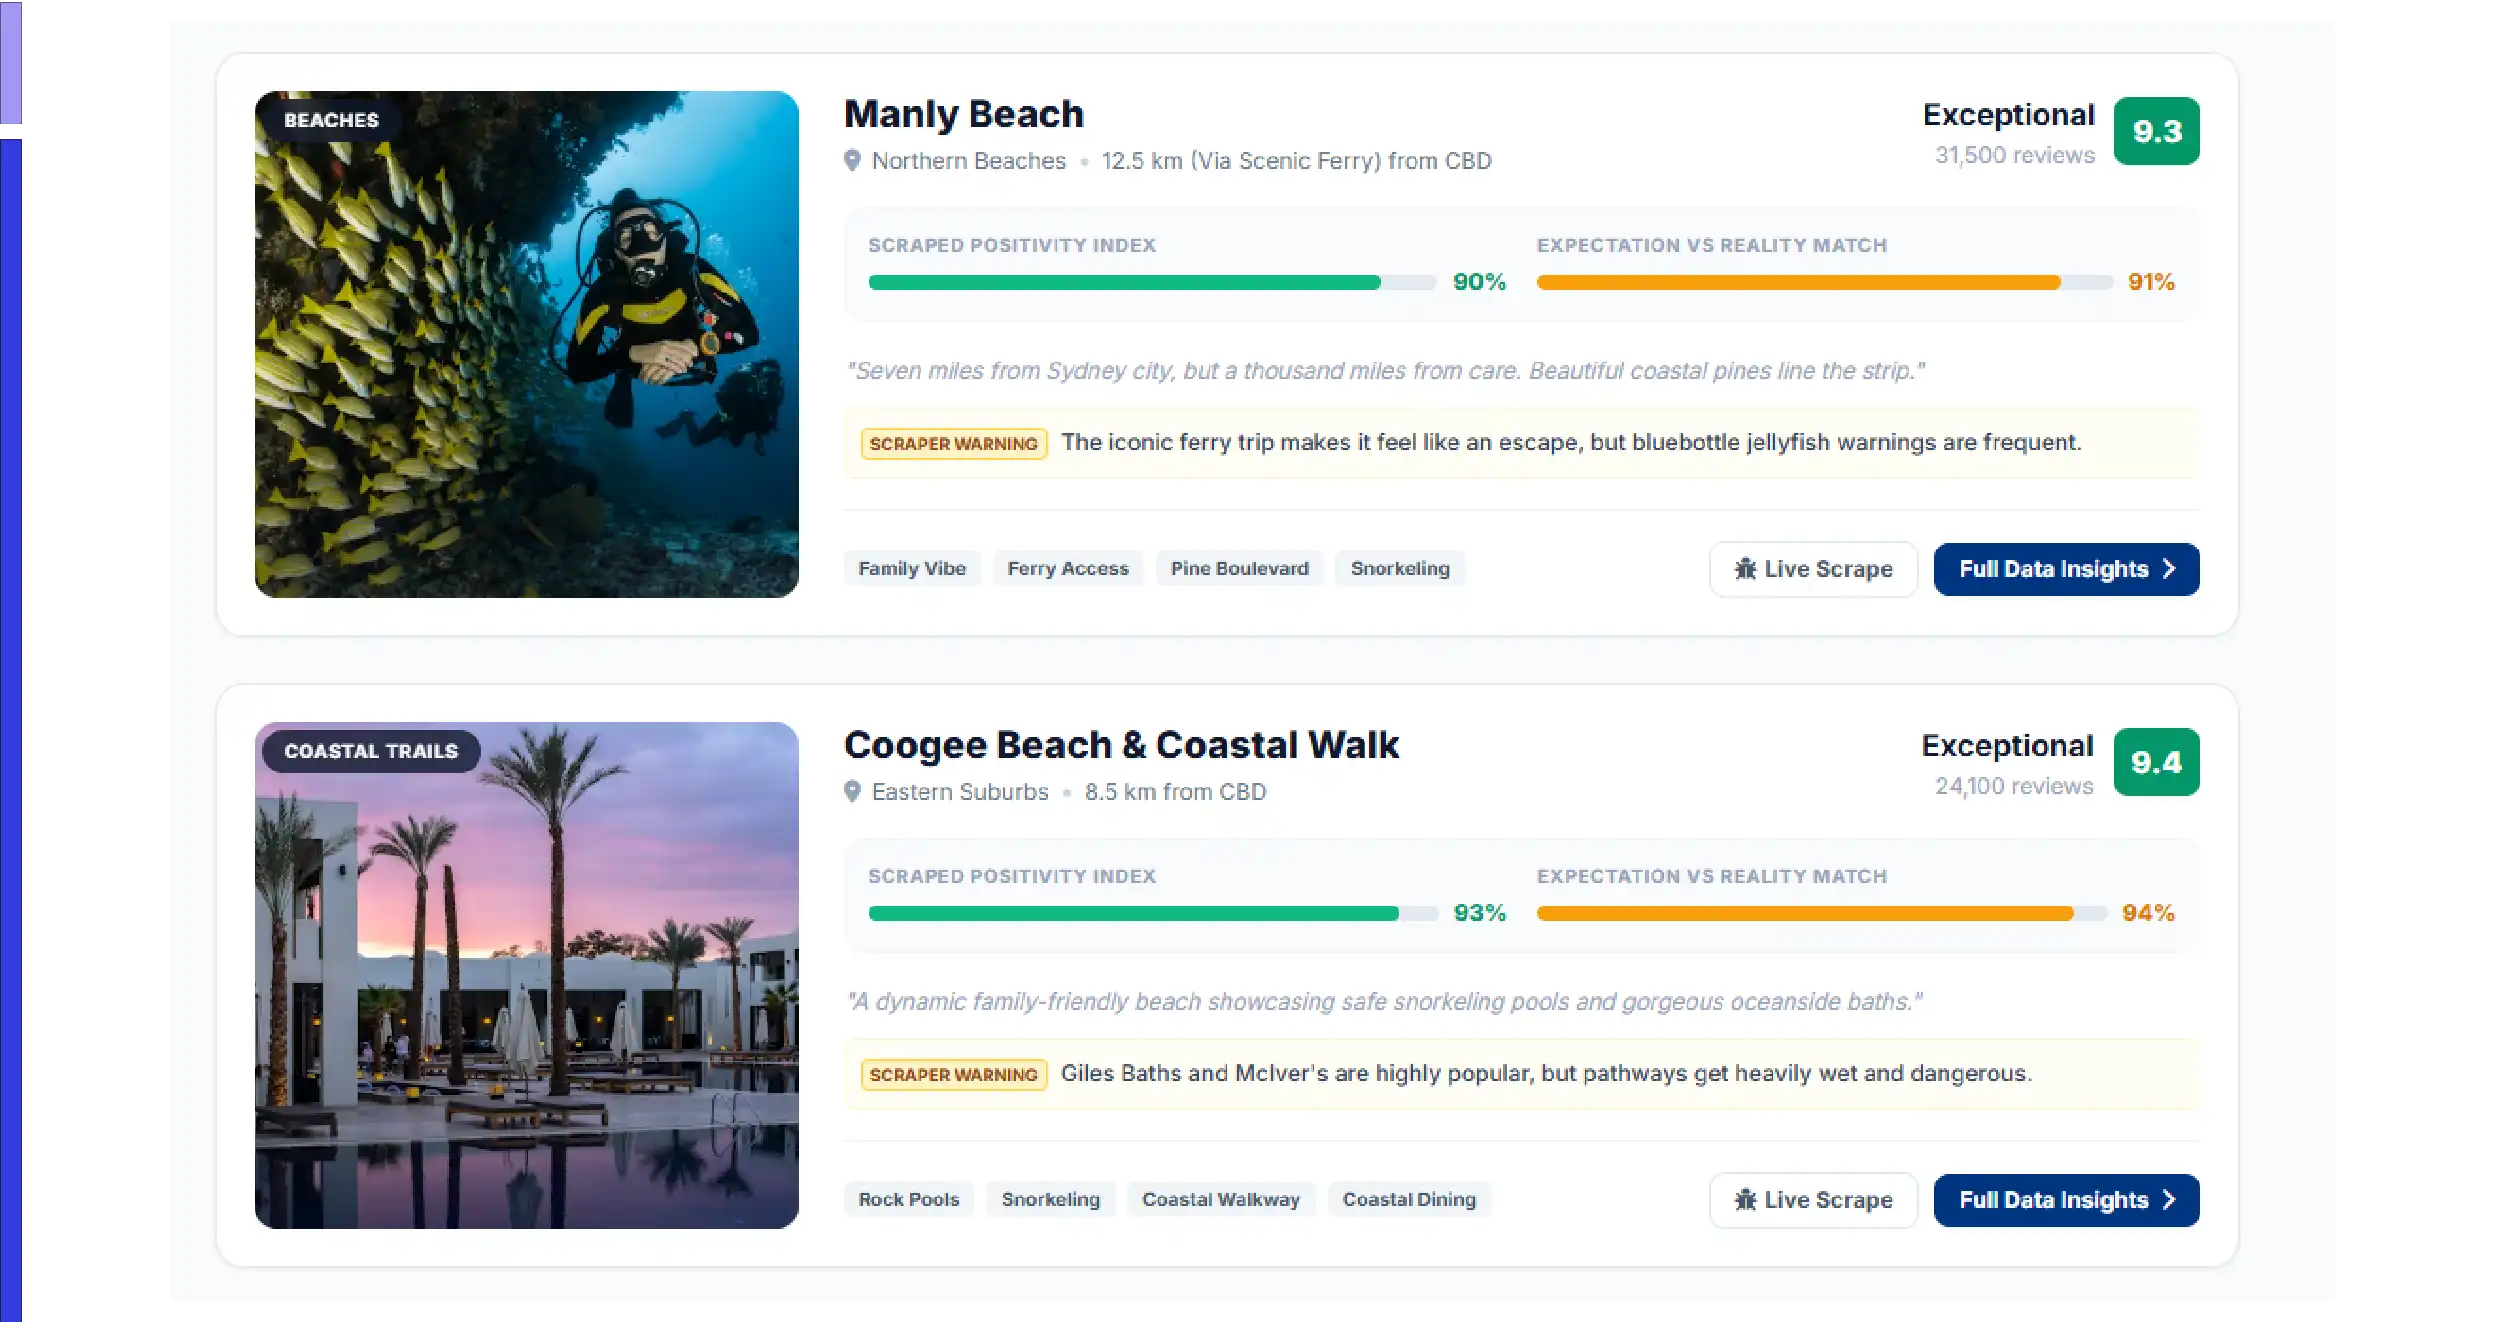Screen dimensions: 2507x1322
Task: Click location pin icon beside Northern Beaches
Action: click(852, 161)
